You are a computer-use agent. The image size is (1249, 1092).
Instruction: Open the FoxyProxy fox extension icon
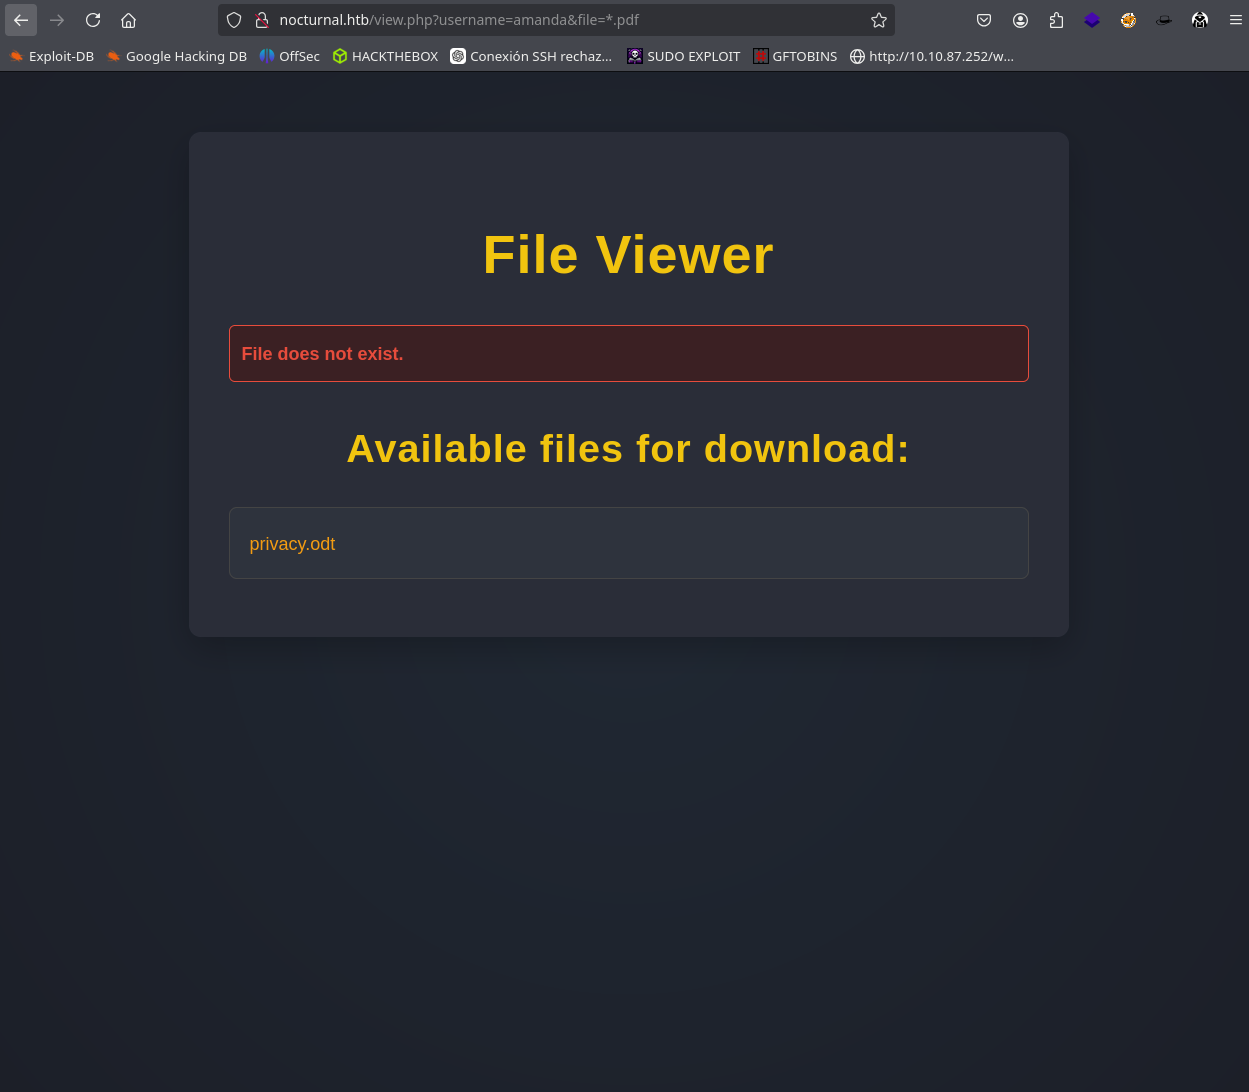pos(1128,20)
